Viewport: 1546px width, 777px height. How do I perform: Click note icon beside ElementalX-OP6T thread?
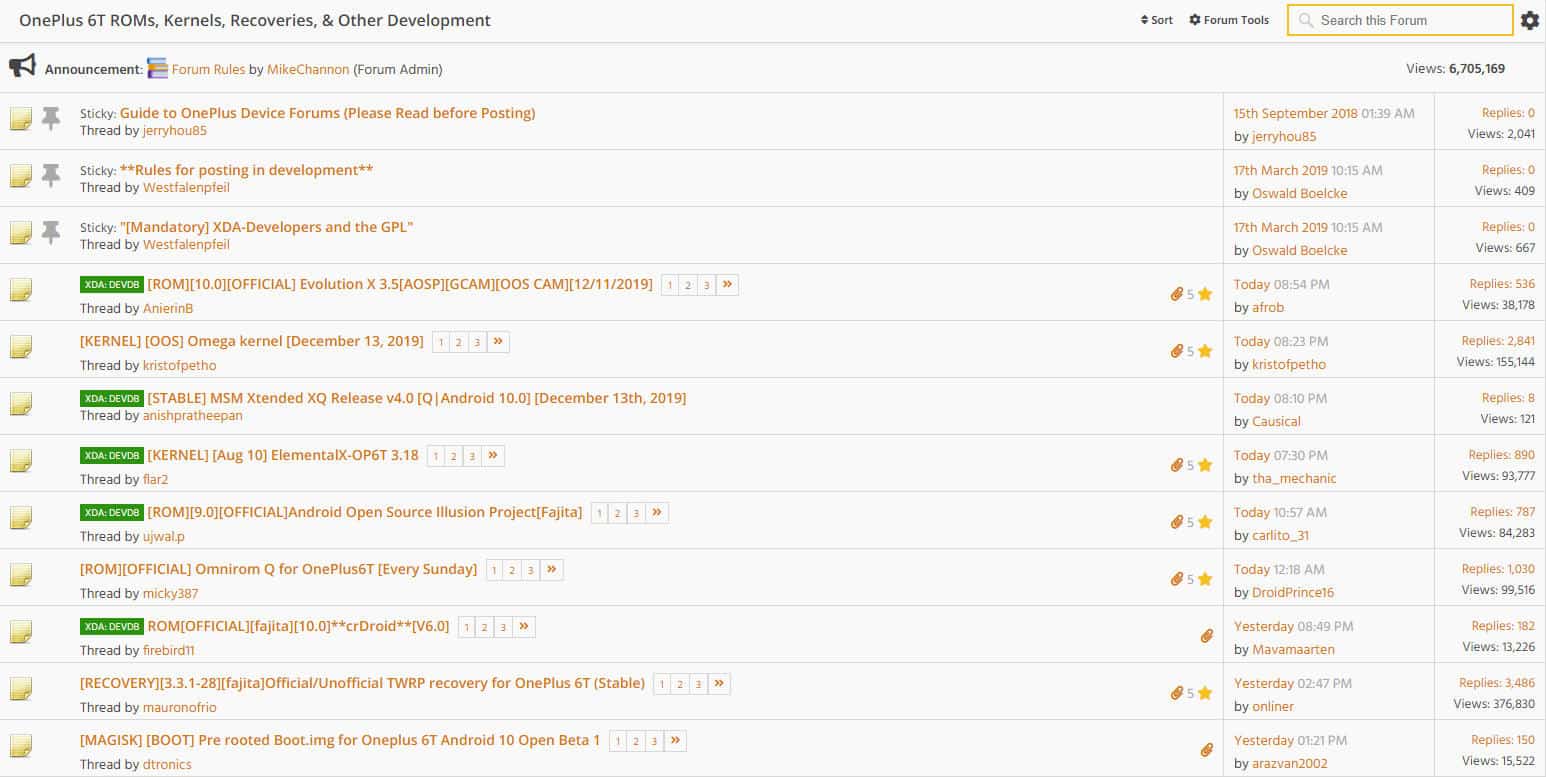(21, 461)
